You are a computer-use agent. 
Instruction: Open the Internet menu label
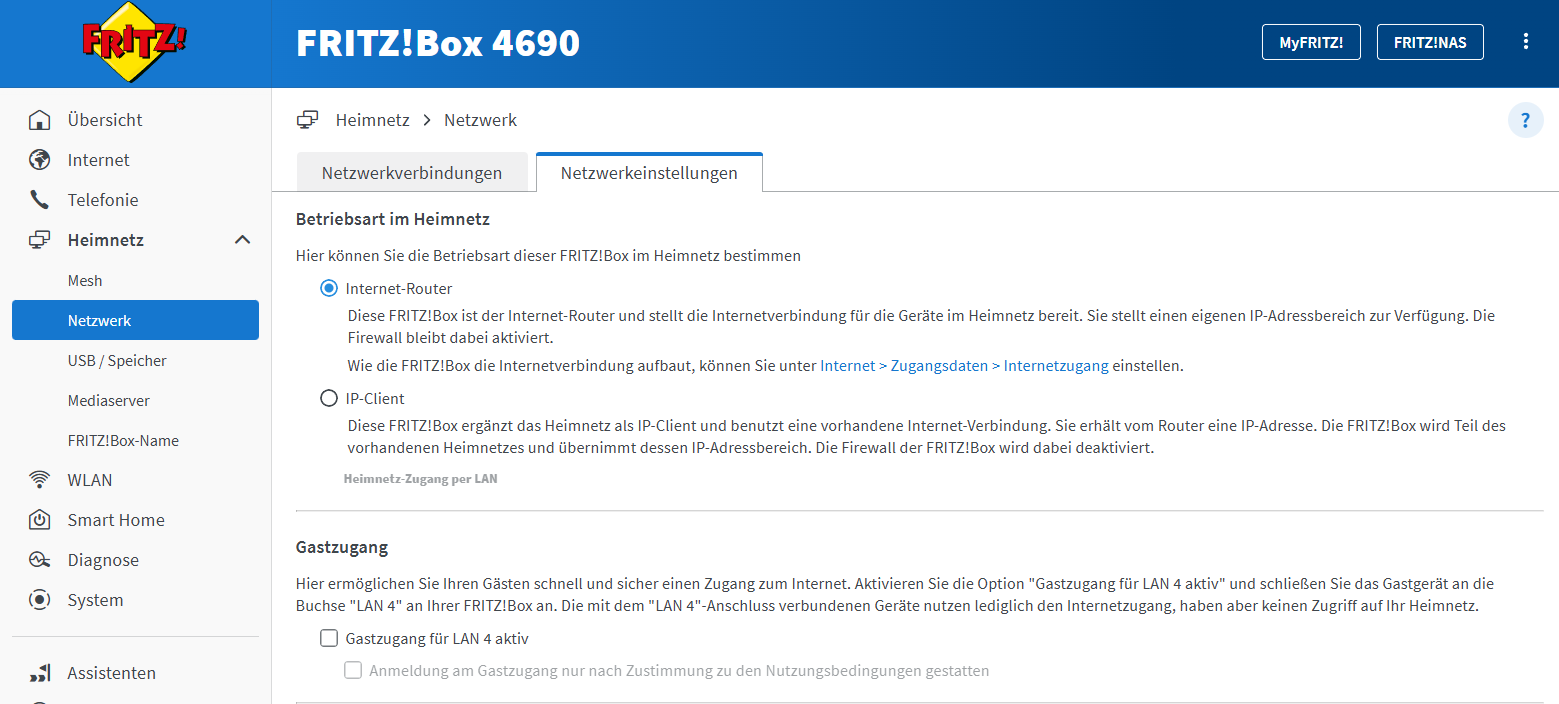[99, 160]
